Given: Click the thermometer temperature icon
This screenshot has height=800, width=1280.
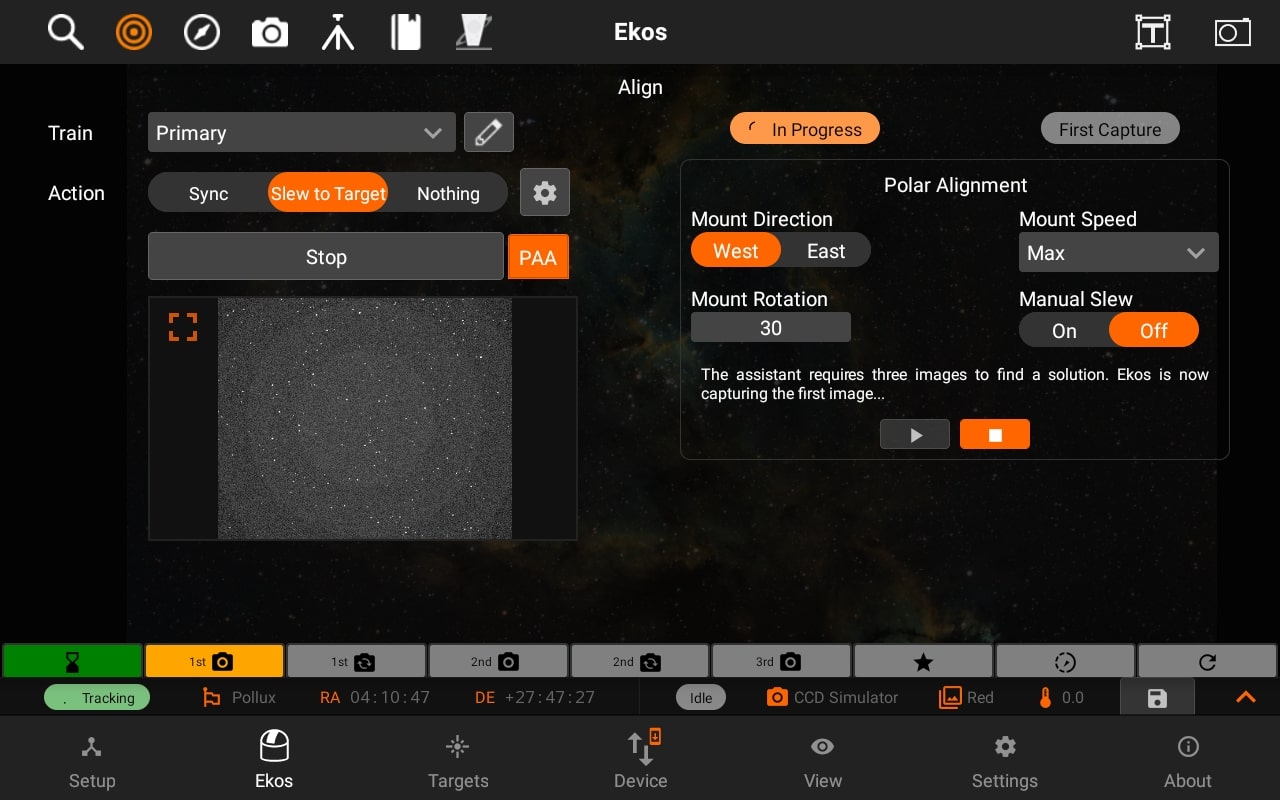Looking at the screenshot, I should 1046,698.
